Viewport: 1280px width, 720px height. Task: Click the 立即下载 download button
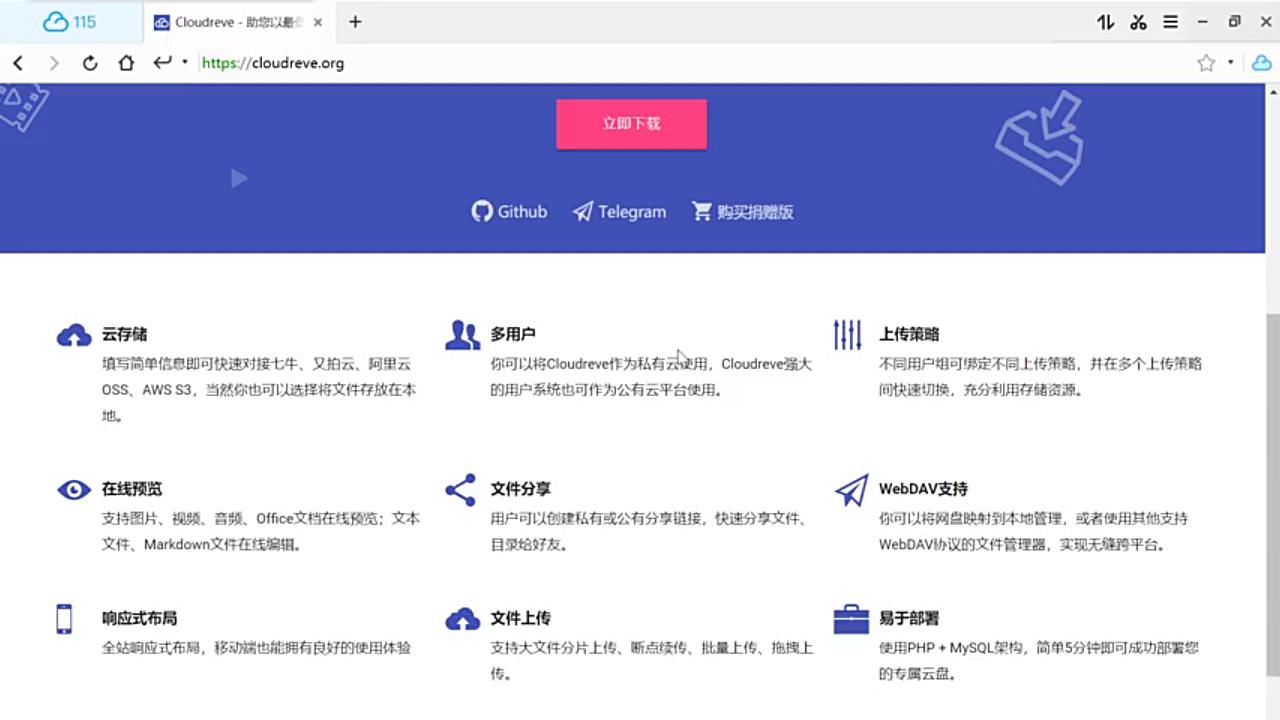pos(631,124)
